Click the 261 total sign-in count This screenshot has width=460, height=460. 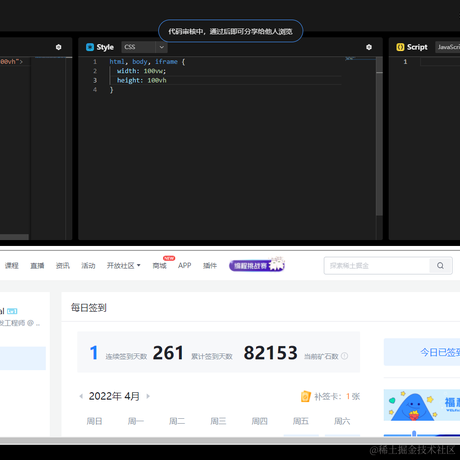[168, 353]
